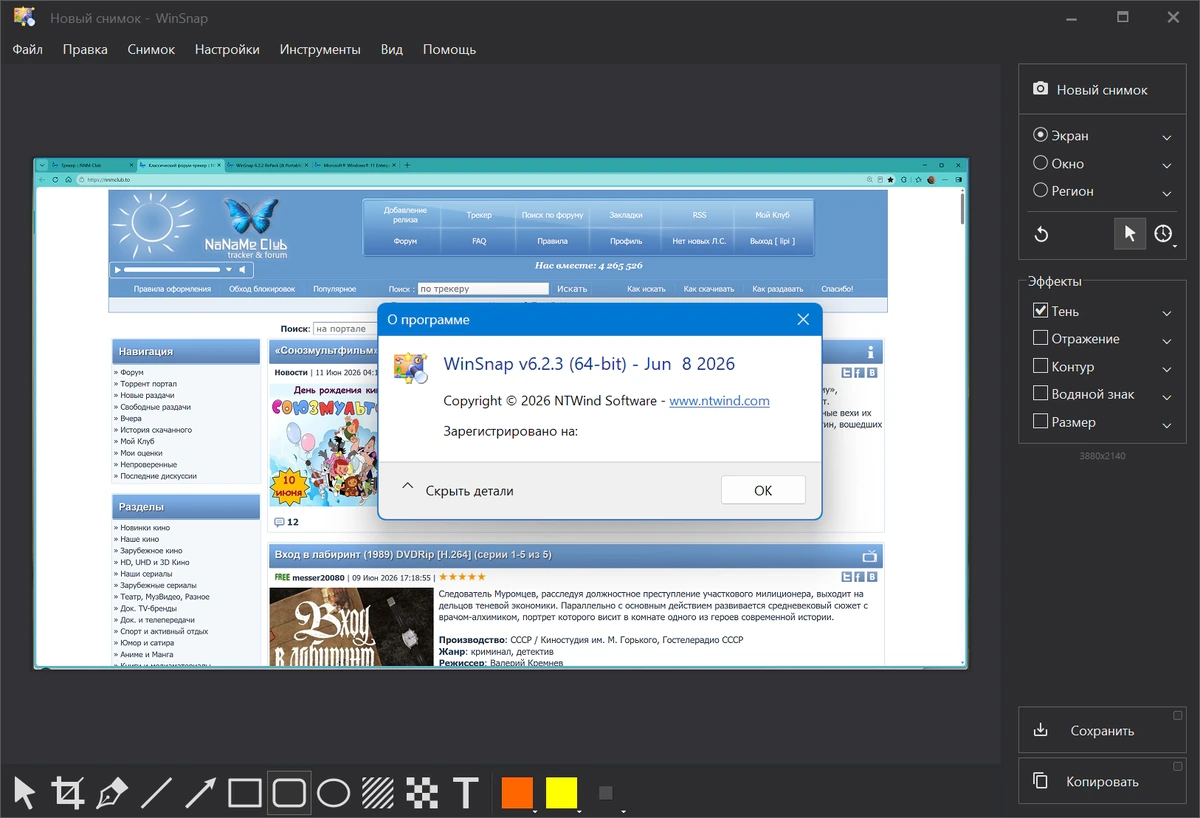
Task: Enable the Контур effect checkbox
Action: pos(1040,366)
